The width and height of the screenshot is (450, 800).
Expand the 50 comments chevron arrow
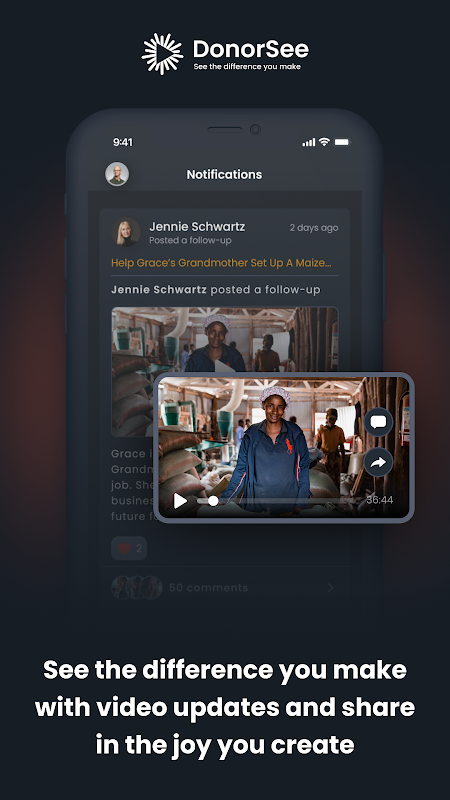(331, 588)
